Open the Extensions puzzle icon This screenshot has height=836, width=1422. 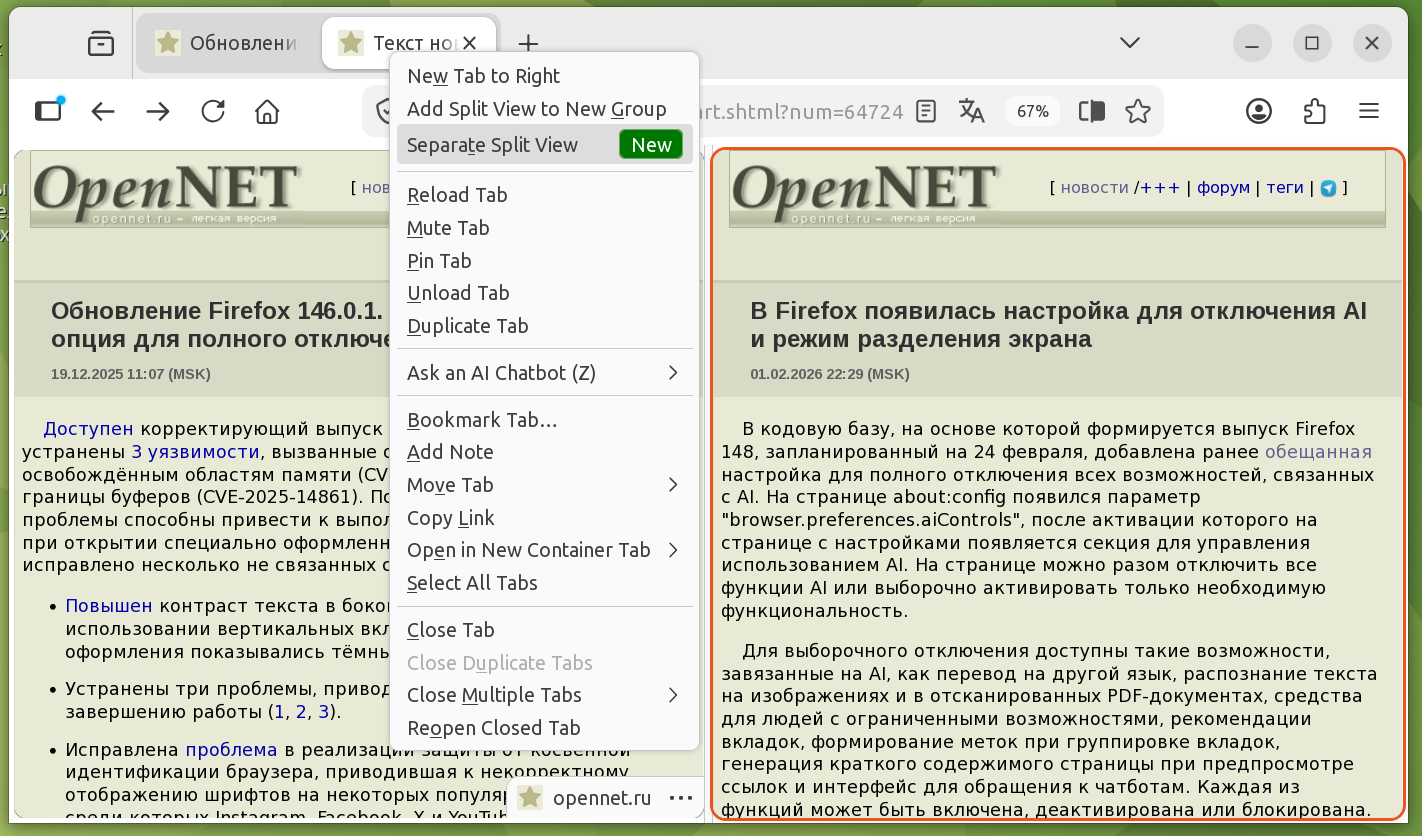click(1314, 111)
